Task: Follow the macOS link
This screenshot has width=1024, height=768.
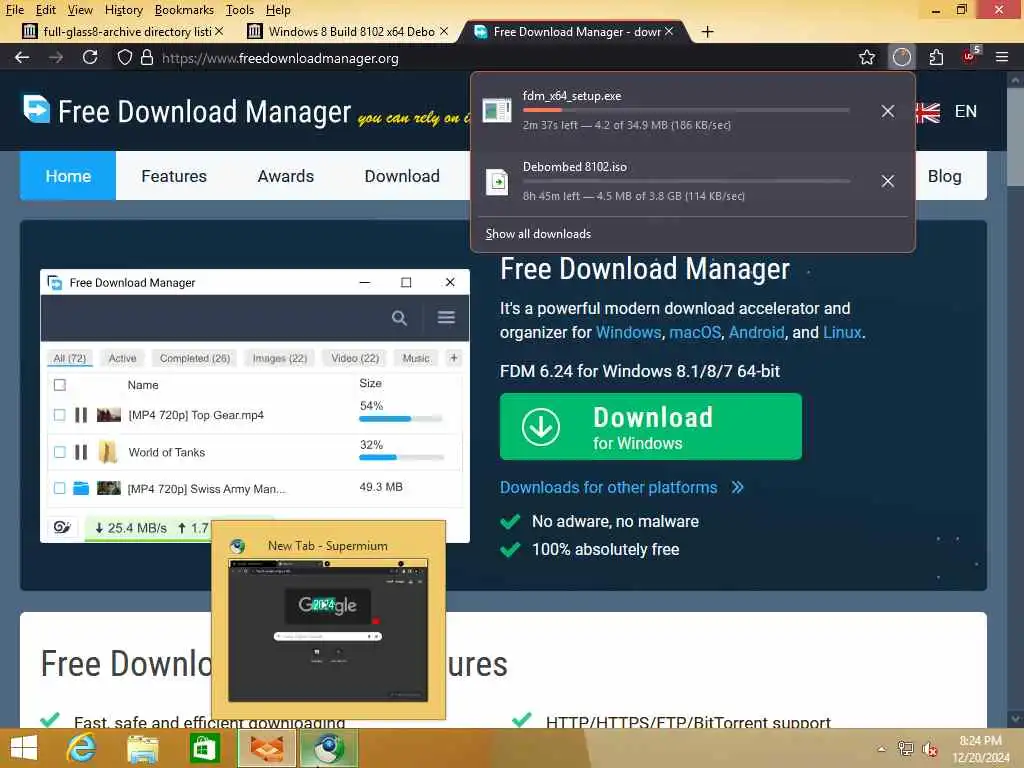Action: [x=695, y=332]
